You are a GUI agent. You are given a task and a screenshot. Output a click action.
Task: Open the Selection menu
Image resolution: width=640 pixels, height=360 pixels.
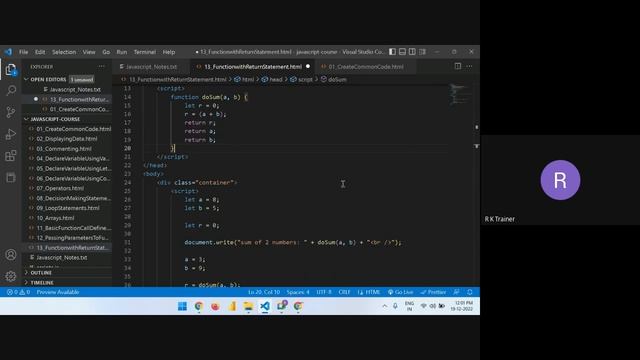[x=64, y=52]
